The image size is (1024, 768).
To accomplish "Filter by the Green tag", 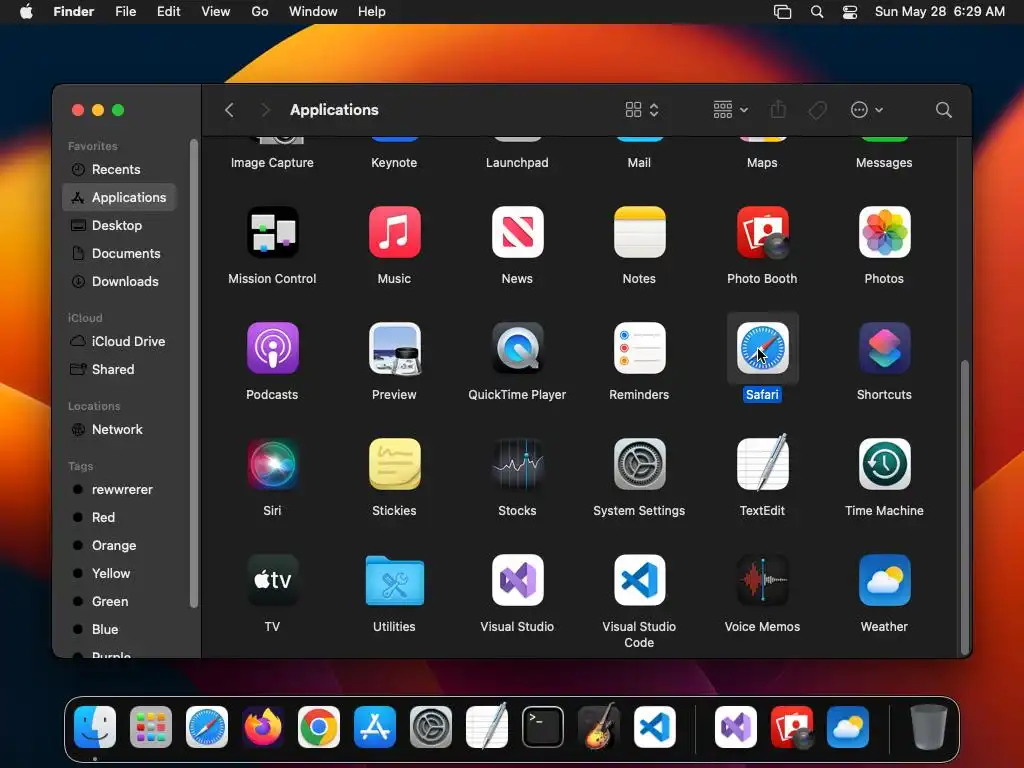I will pyautogui.click(x=119, y=601).
